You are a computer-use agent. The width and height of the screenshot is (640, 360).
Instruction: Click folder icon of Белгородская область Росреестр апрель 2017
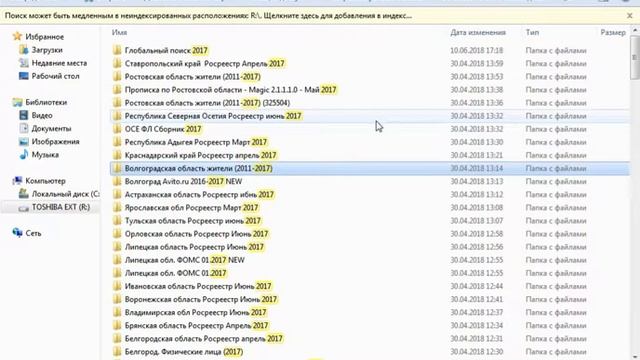point(117,338)
